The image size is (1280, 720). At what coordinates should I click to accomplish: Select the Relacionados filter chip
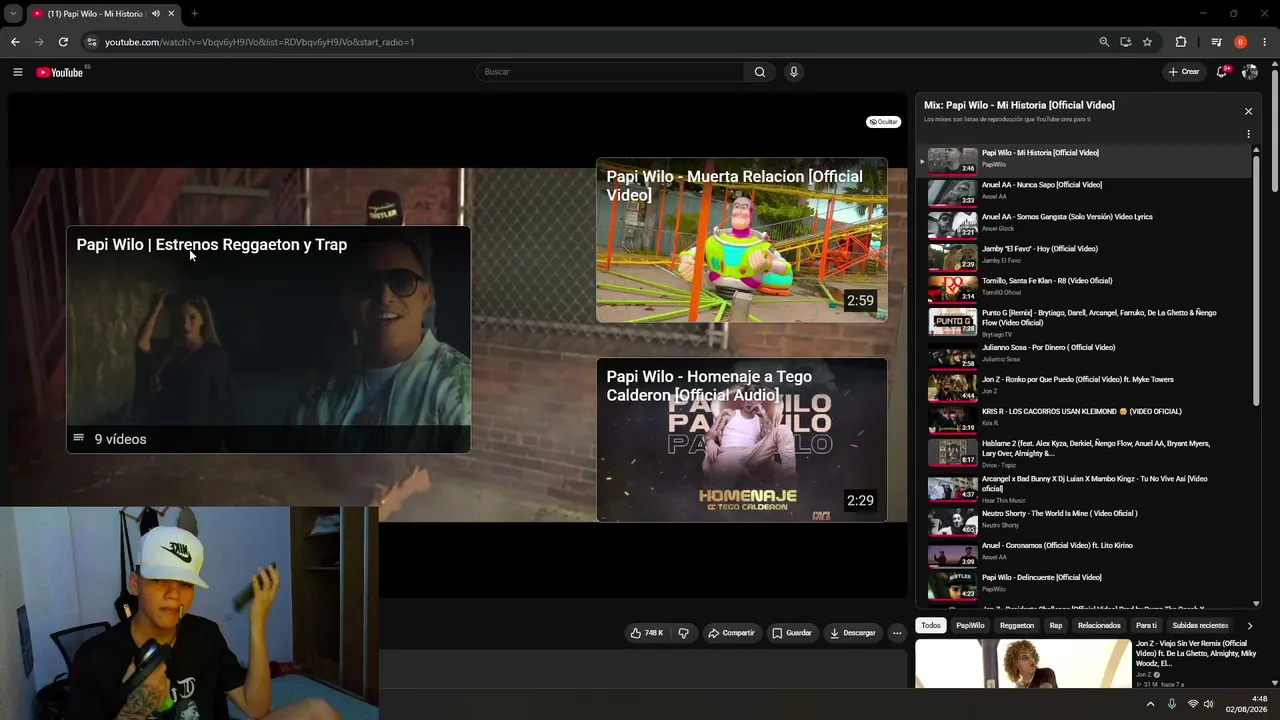[1099, 626]
